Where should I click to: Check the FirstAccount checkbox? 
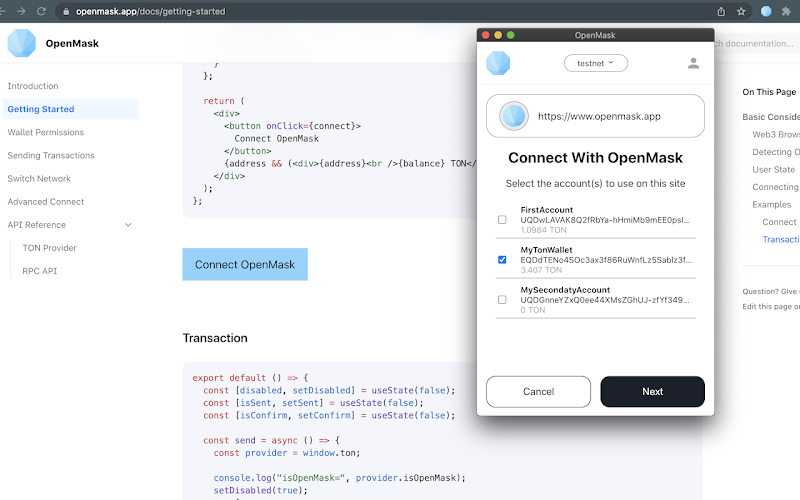pyautogui.click(x=502, y=219)
